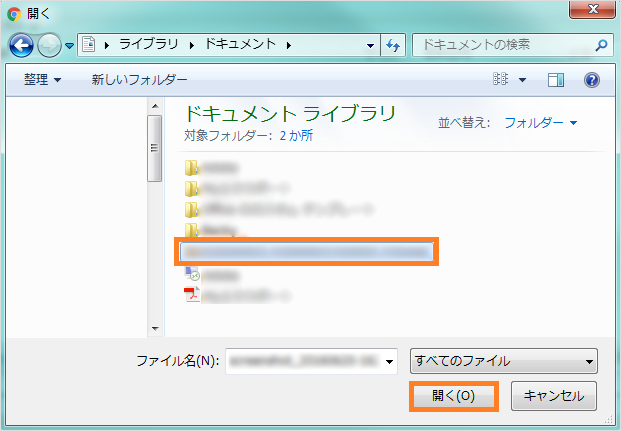Click the scroll down arrow of the left pane

pos(155,327)
